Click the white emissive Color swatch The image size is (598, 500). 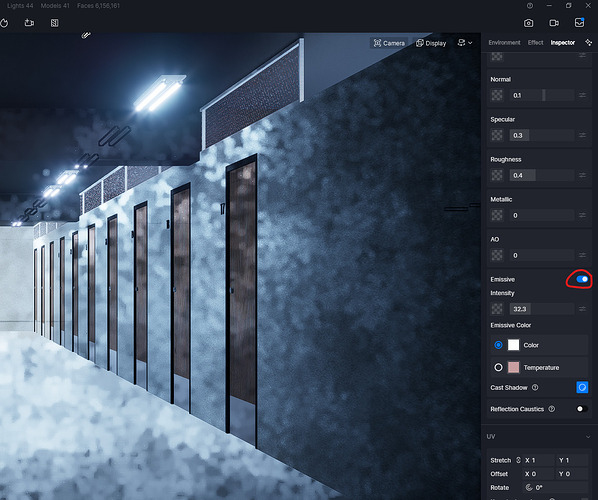[513, 345]
